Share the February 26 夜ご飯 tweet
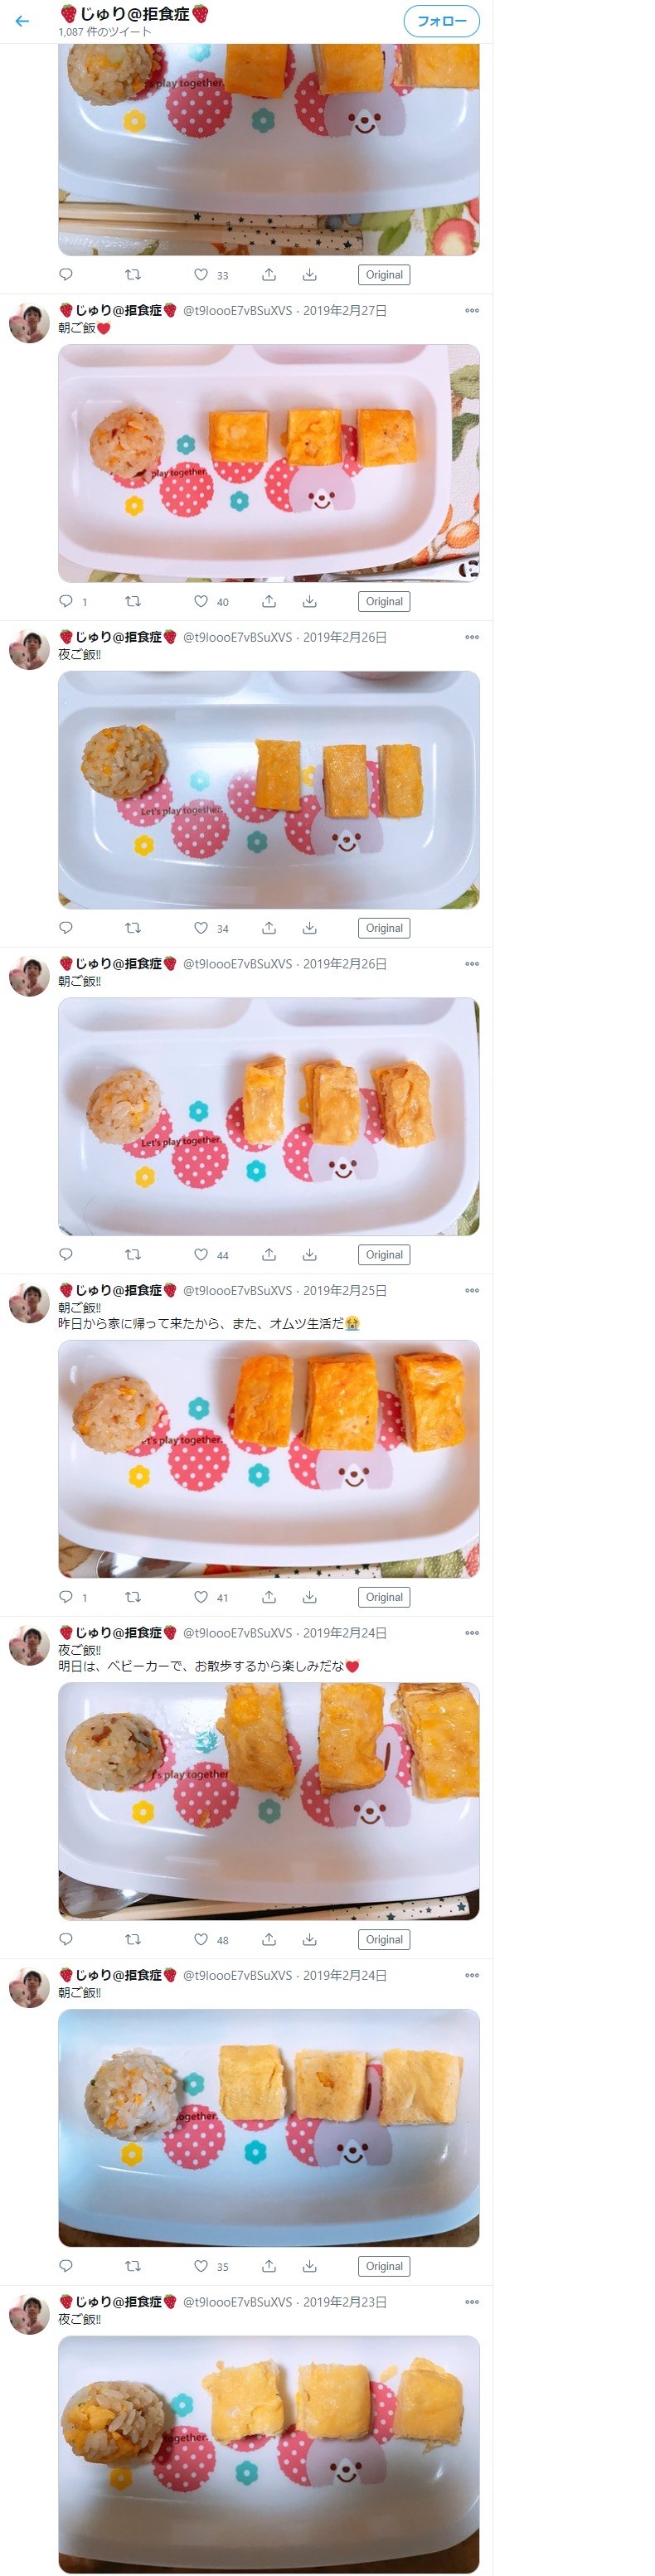Image resolution: width=655 pixels, height=2576 pixels. (x=269, y=928)
